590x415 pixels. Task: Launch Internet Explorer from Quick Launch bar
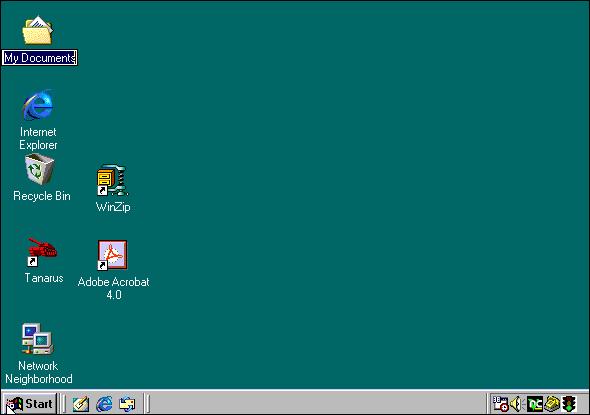click(x=104, y=404)
